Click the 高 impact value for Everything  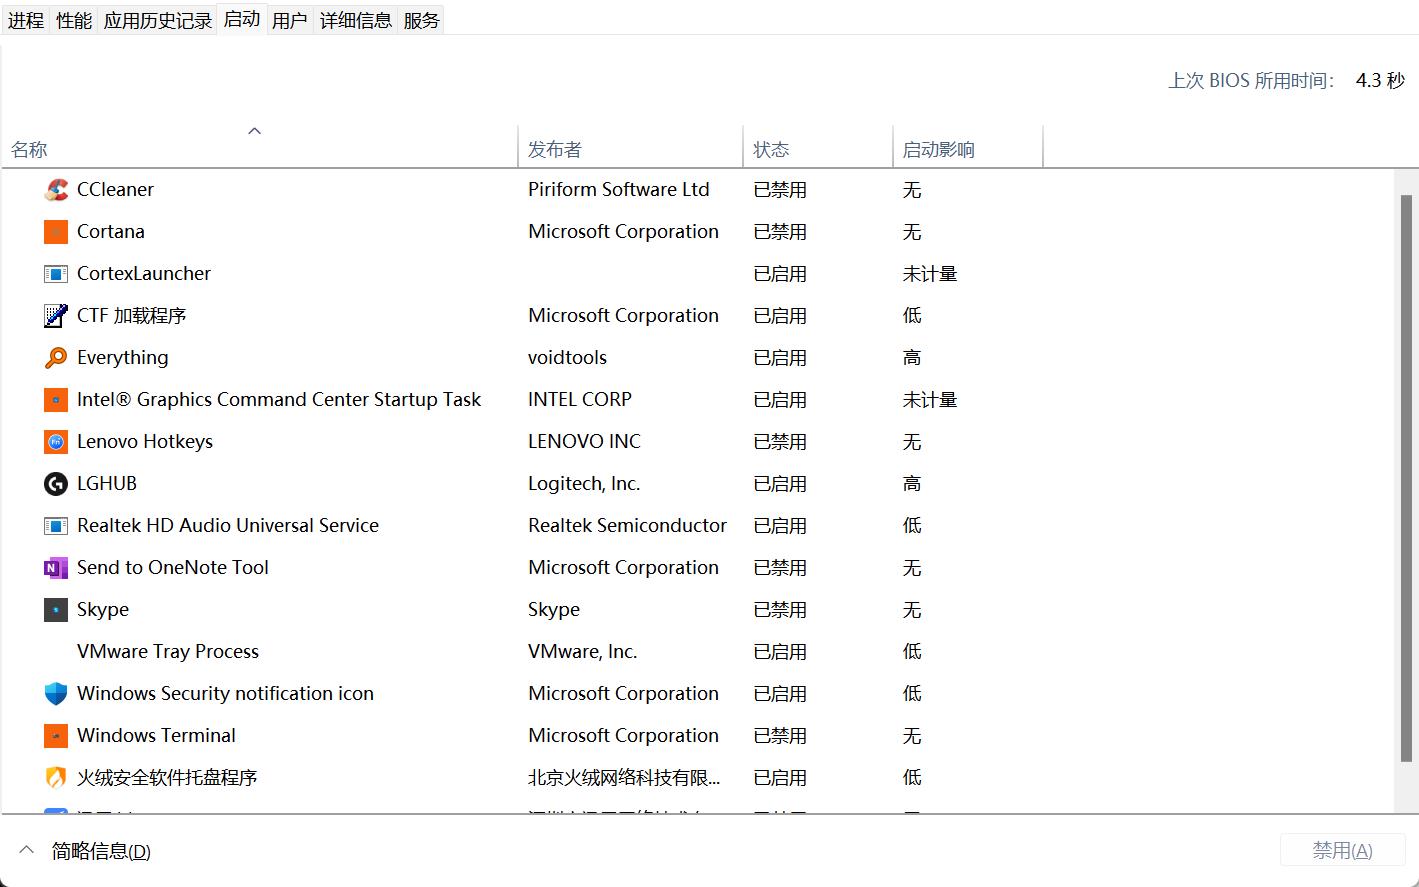click(912, 357)
